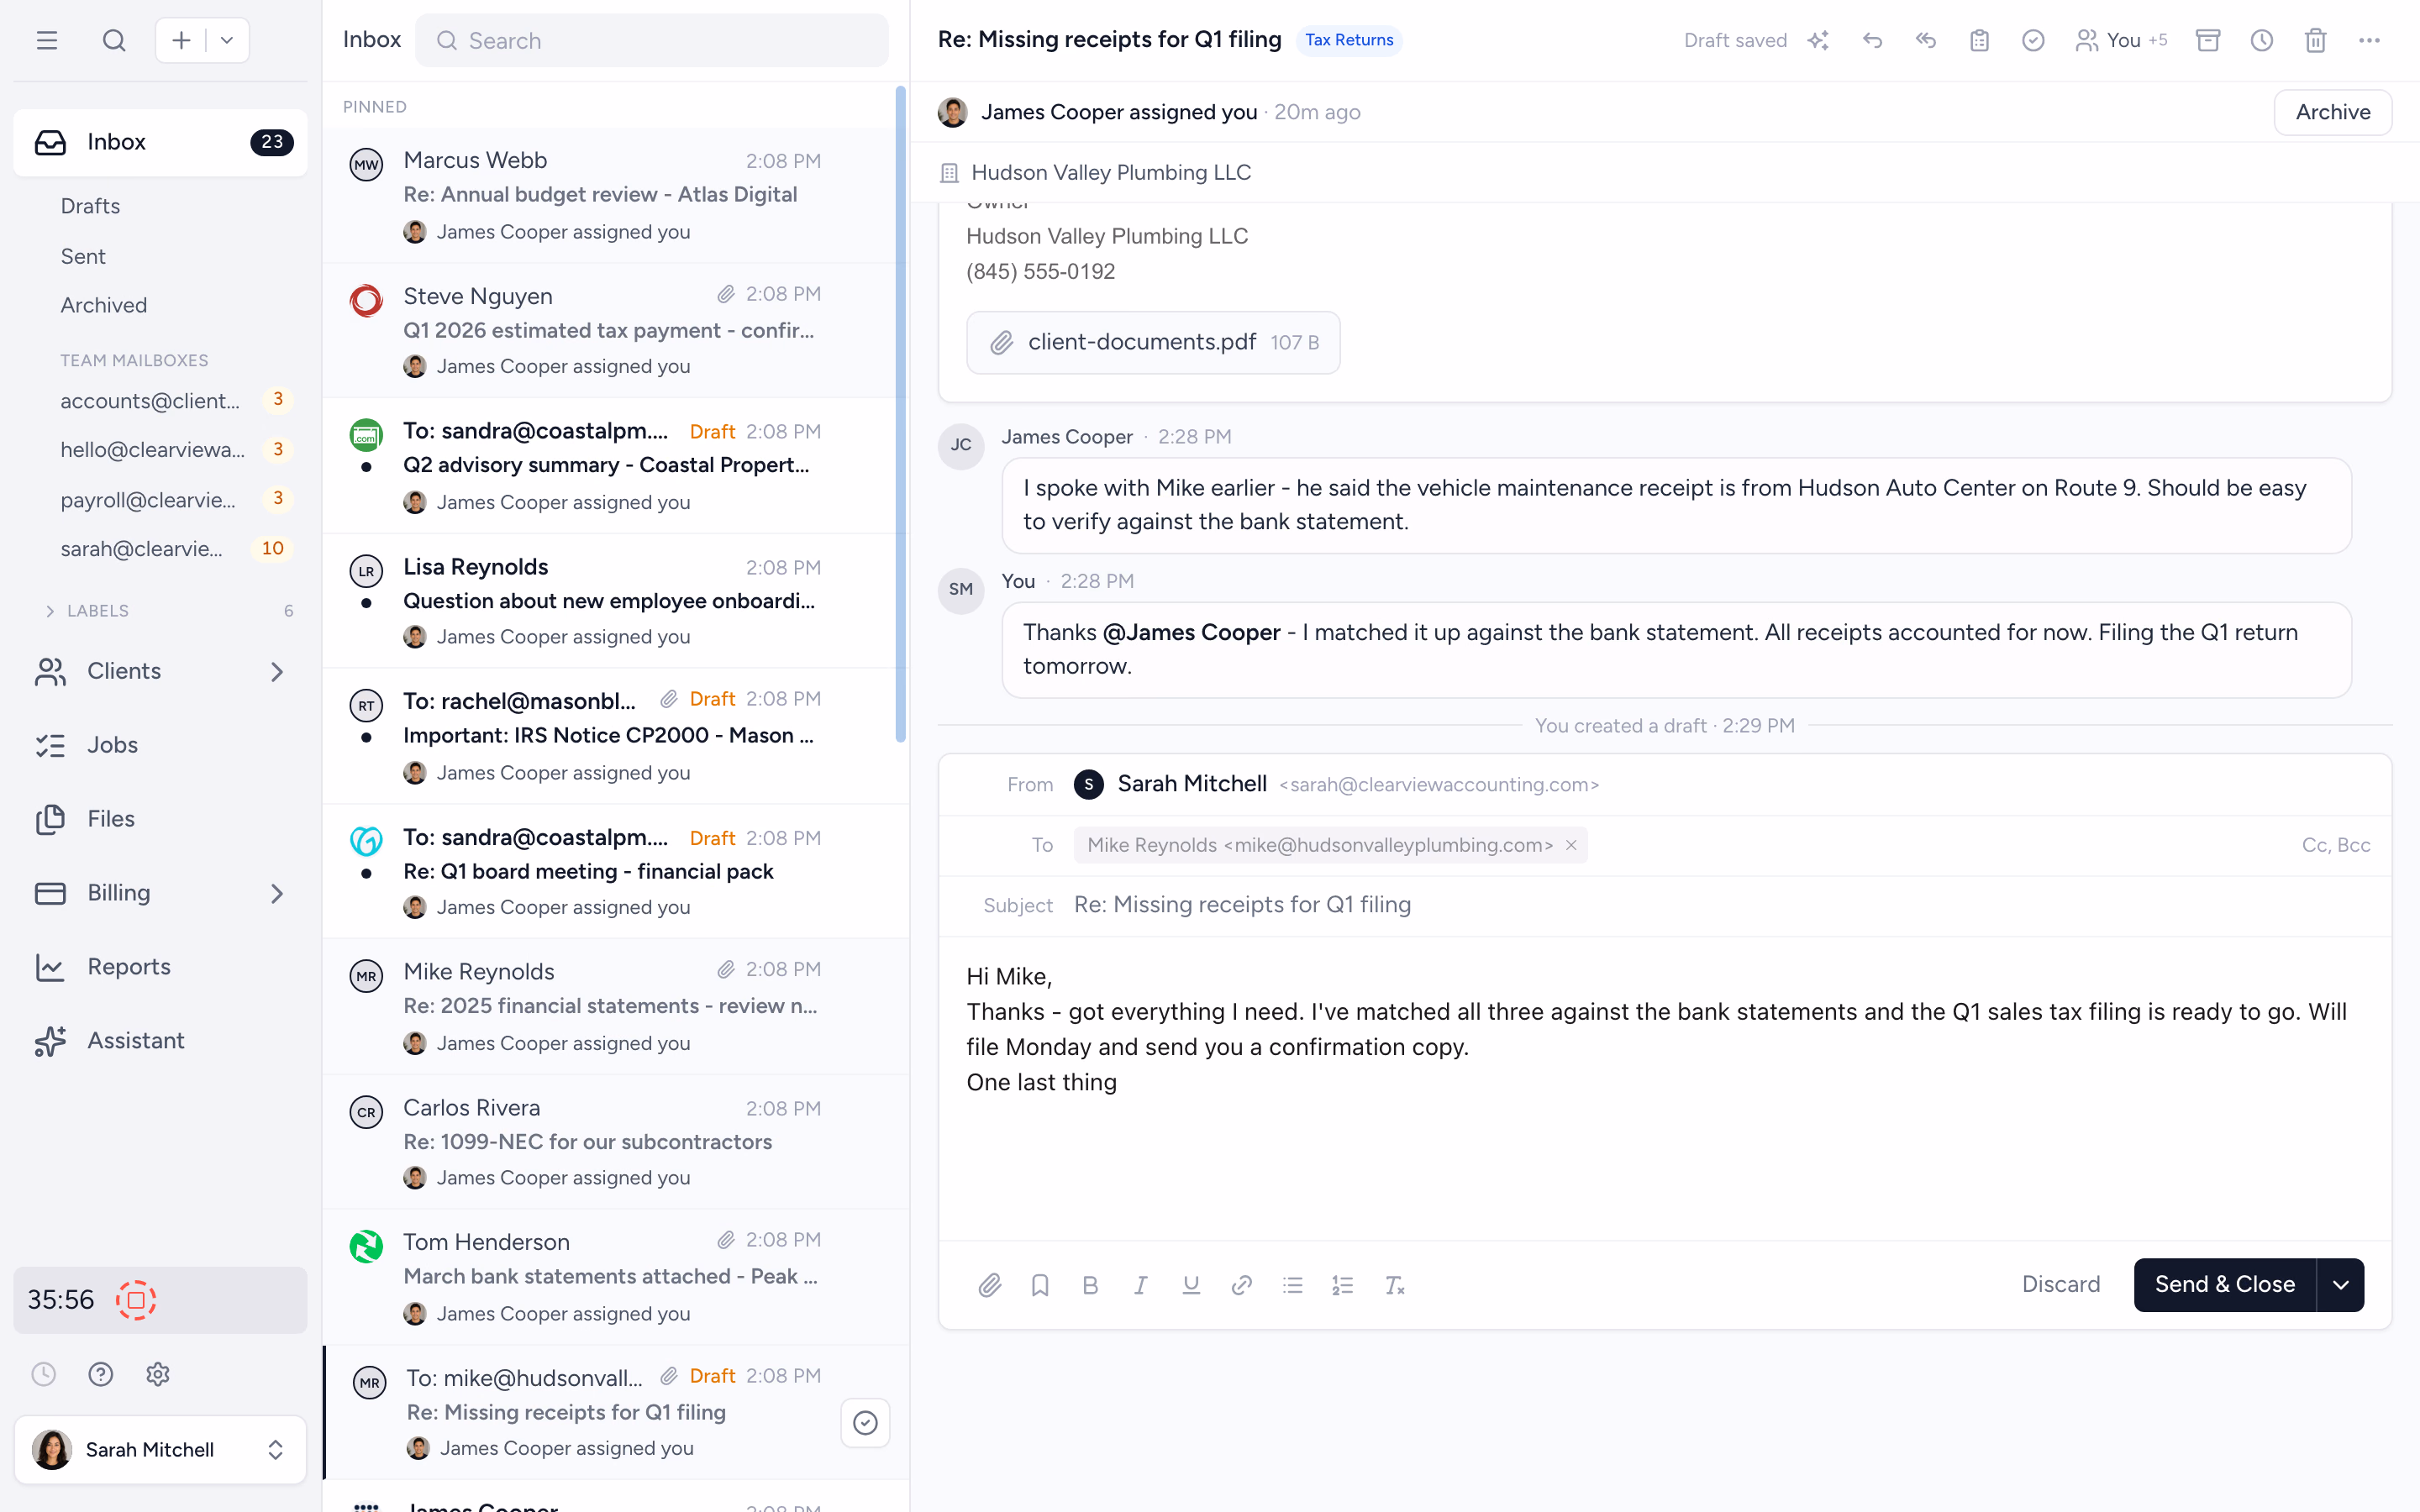This screenshot has height=1512, width=2420.
Task: Toggle bulleted list
Action: (1292, 1285)
